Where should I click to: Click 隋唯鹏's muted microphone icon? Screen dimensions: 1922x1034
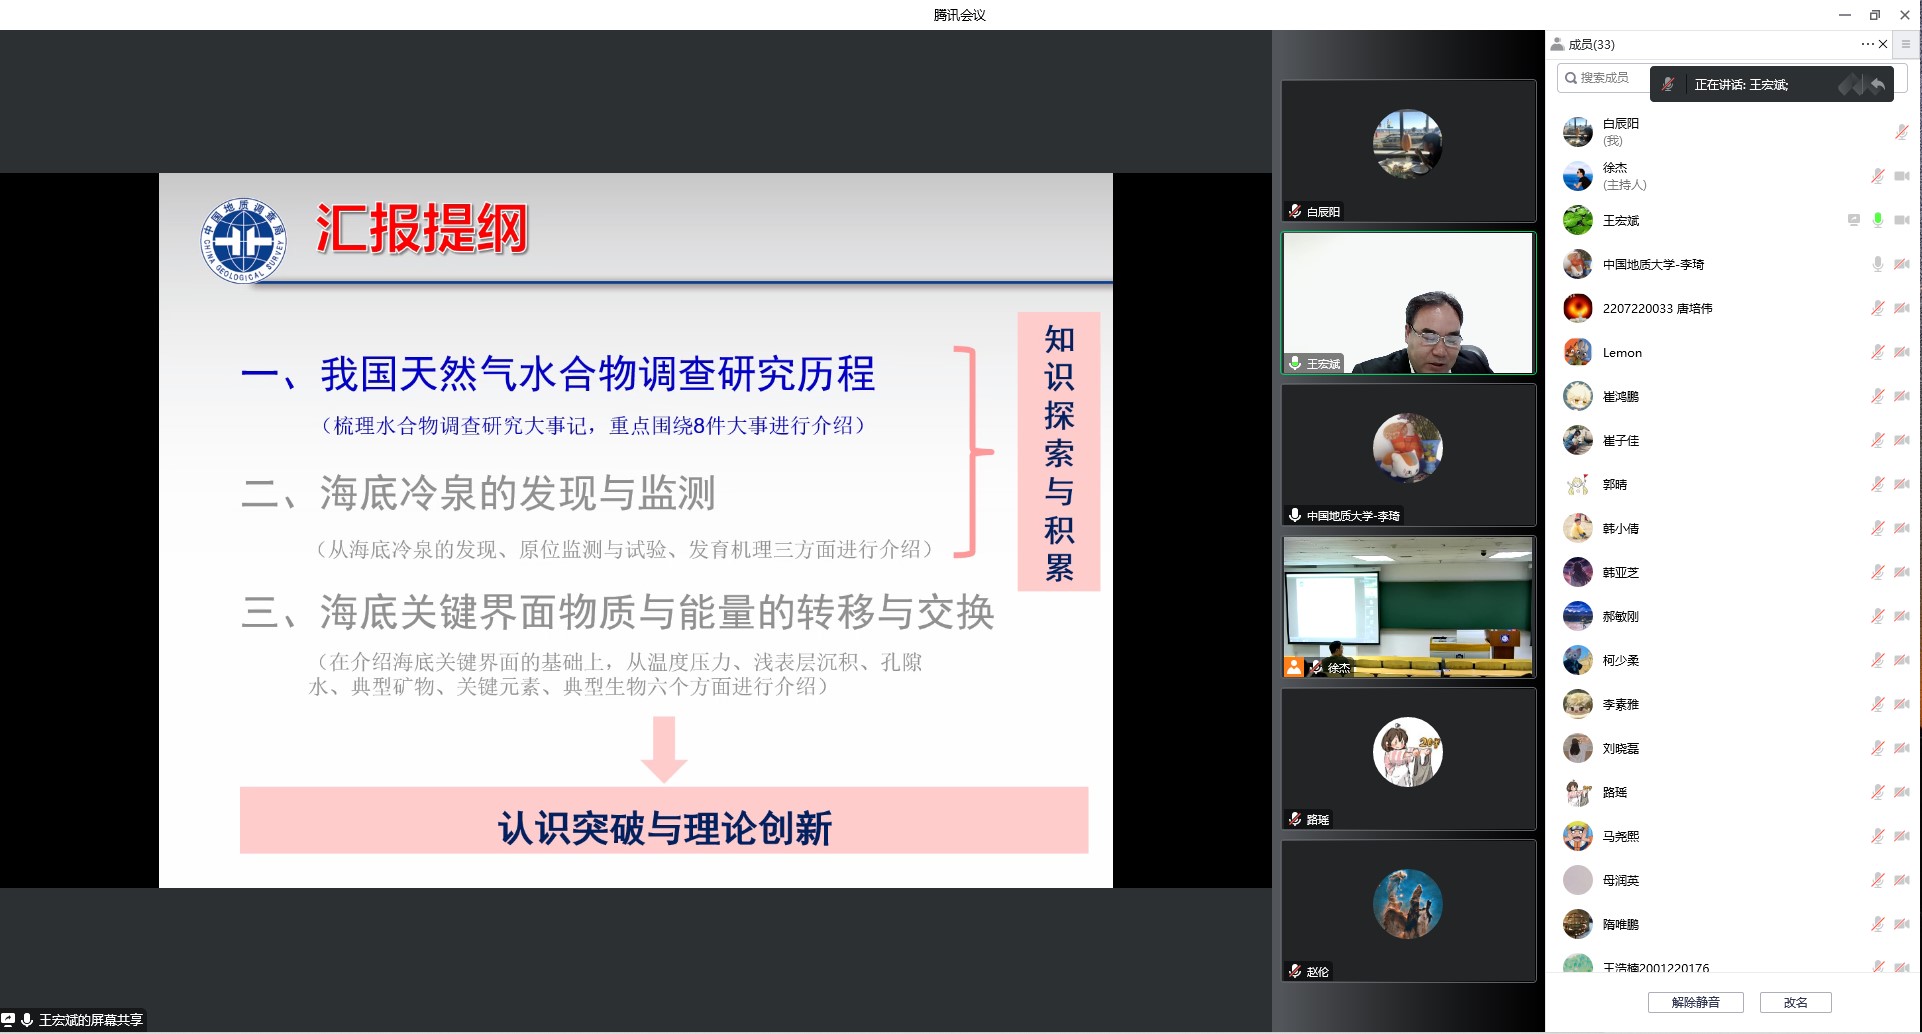[1878, 924]
